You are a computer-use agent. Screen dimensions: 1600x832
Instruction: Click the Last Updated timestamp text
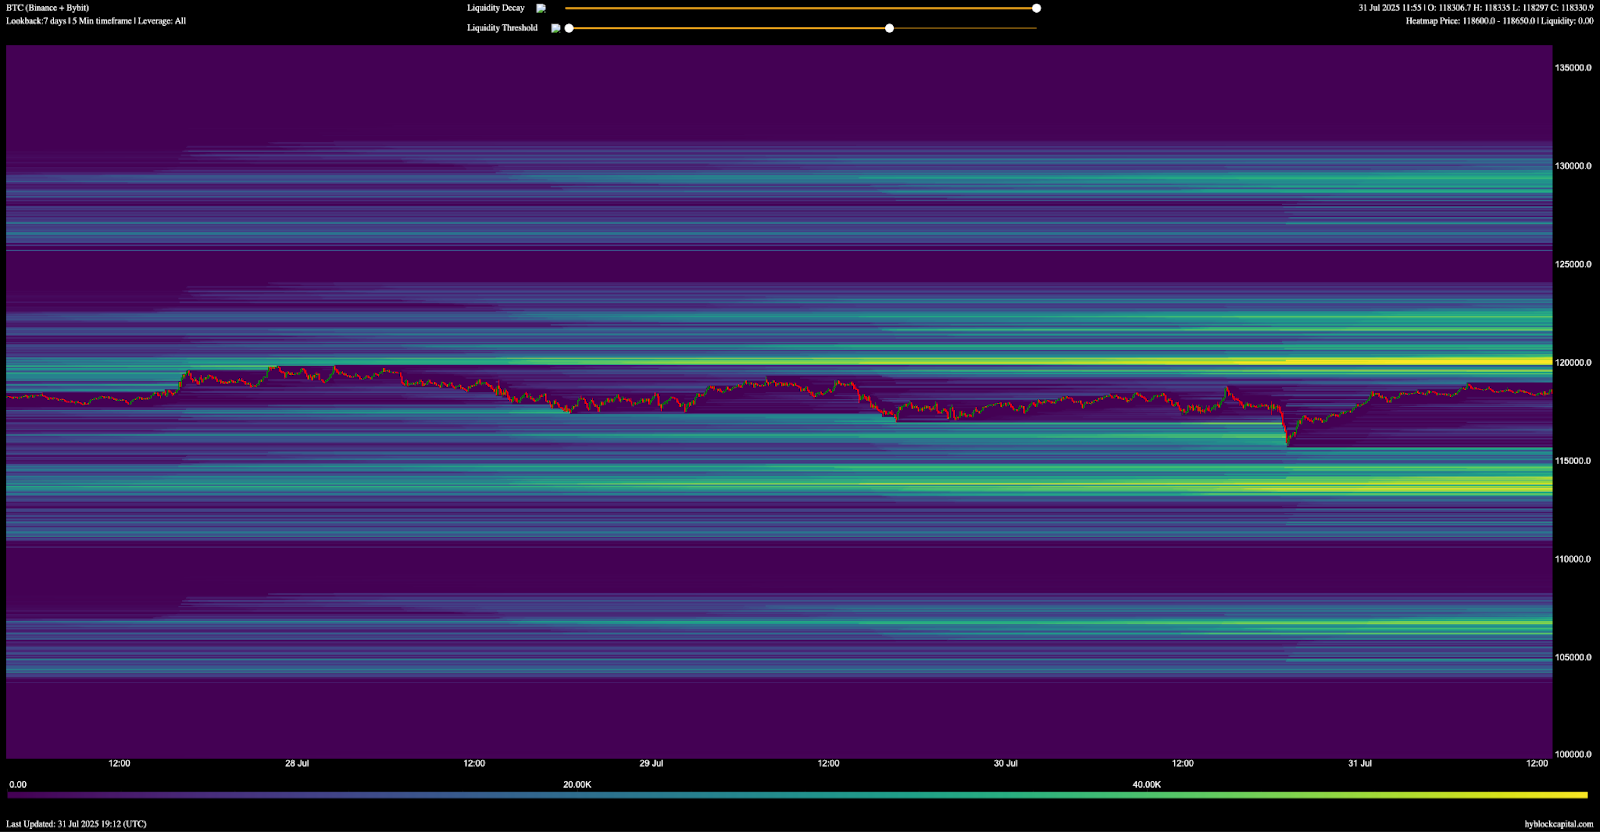click(x=76, y=824)
